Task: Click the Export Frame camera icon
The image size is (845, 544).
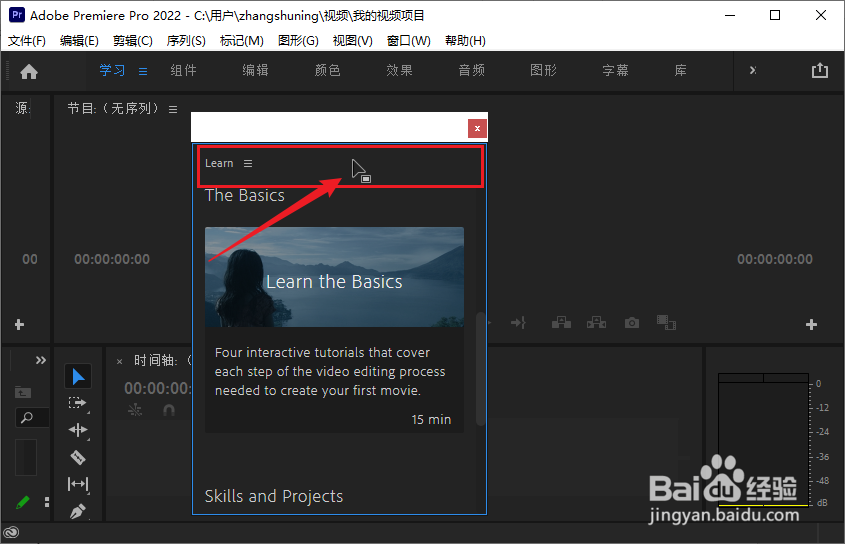Action: (632, 323)
